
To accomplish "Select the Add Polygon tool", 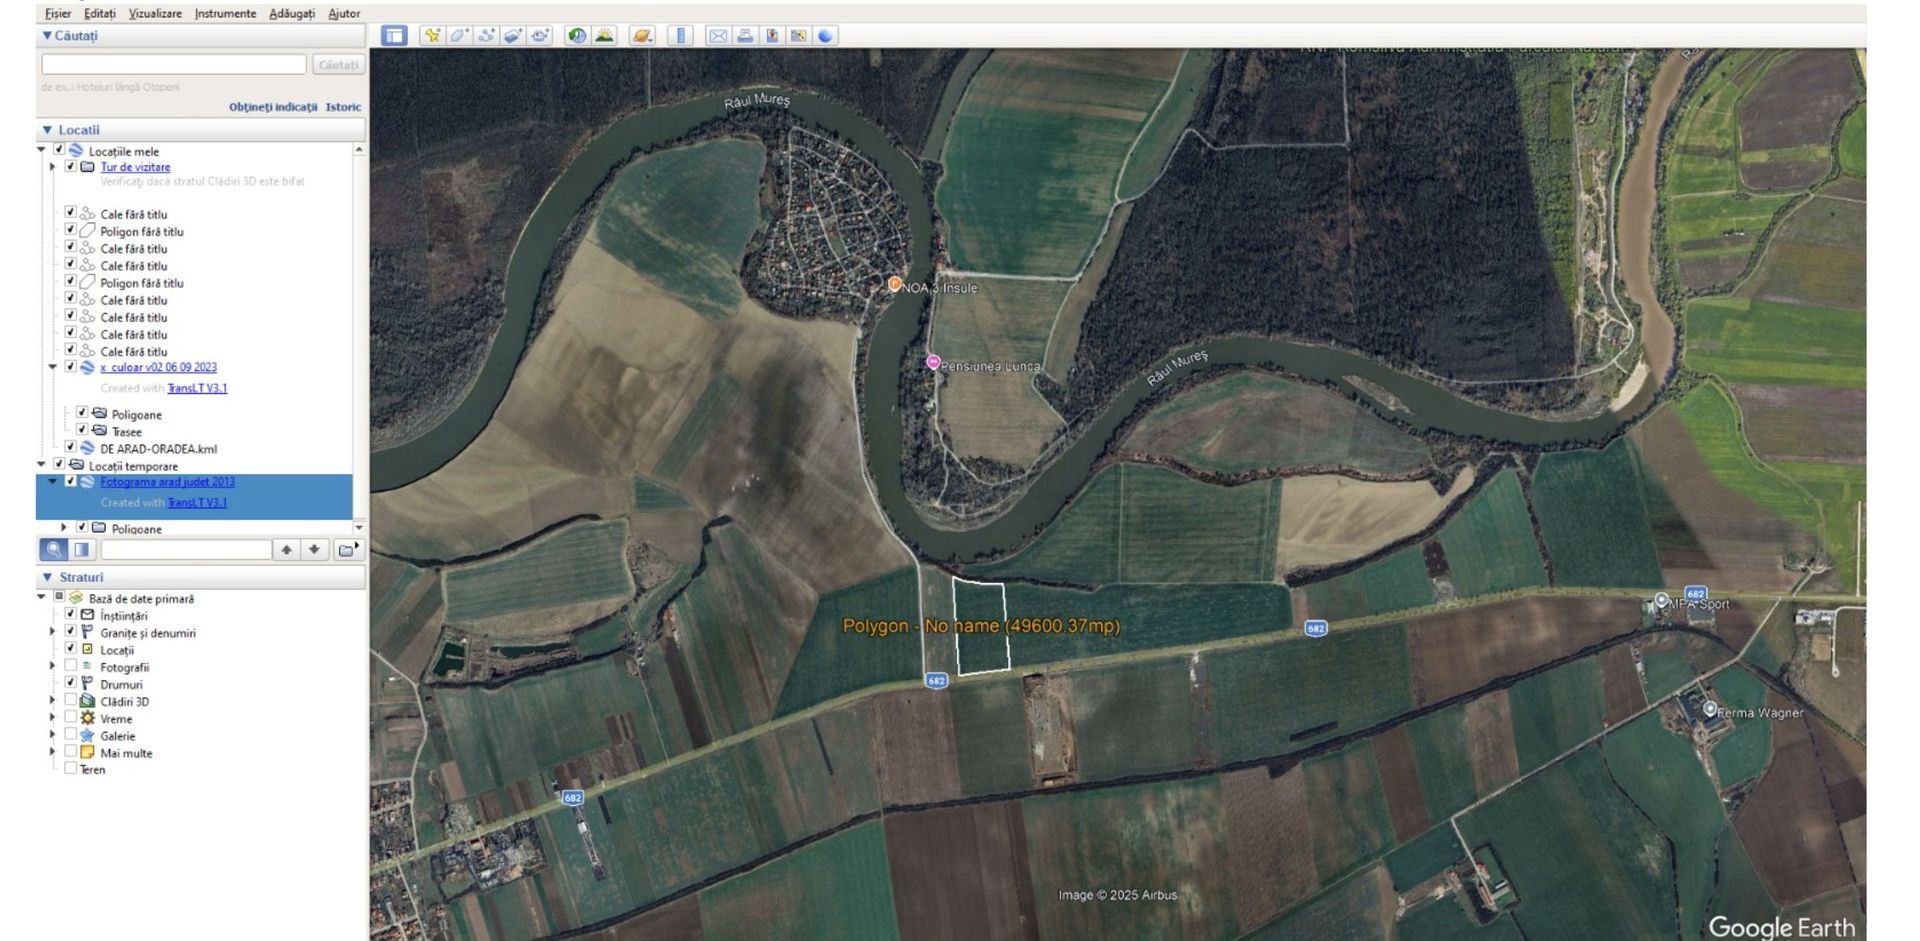I will [459, 36].
